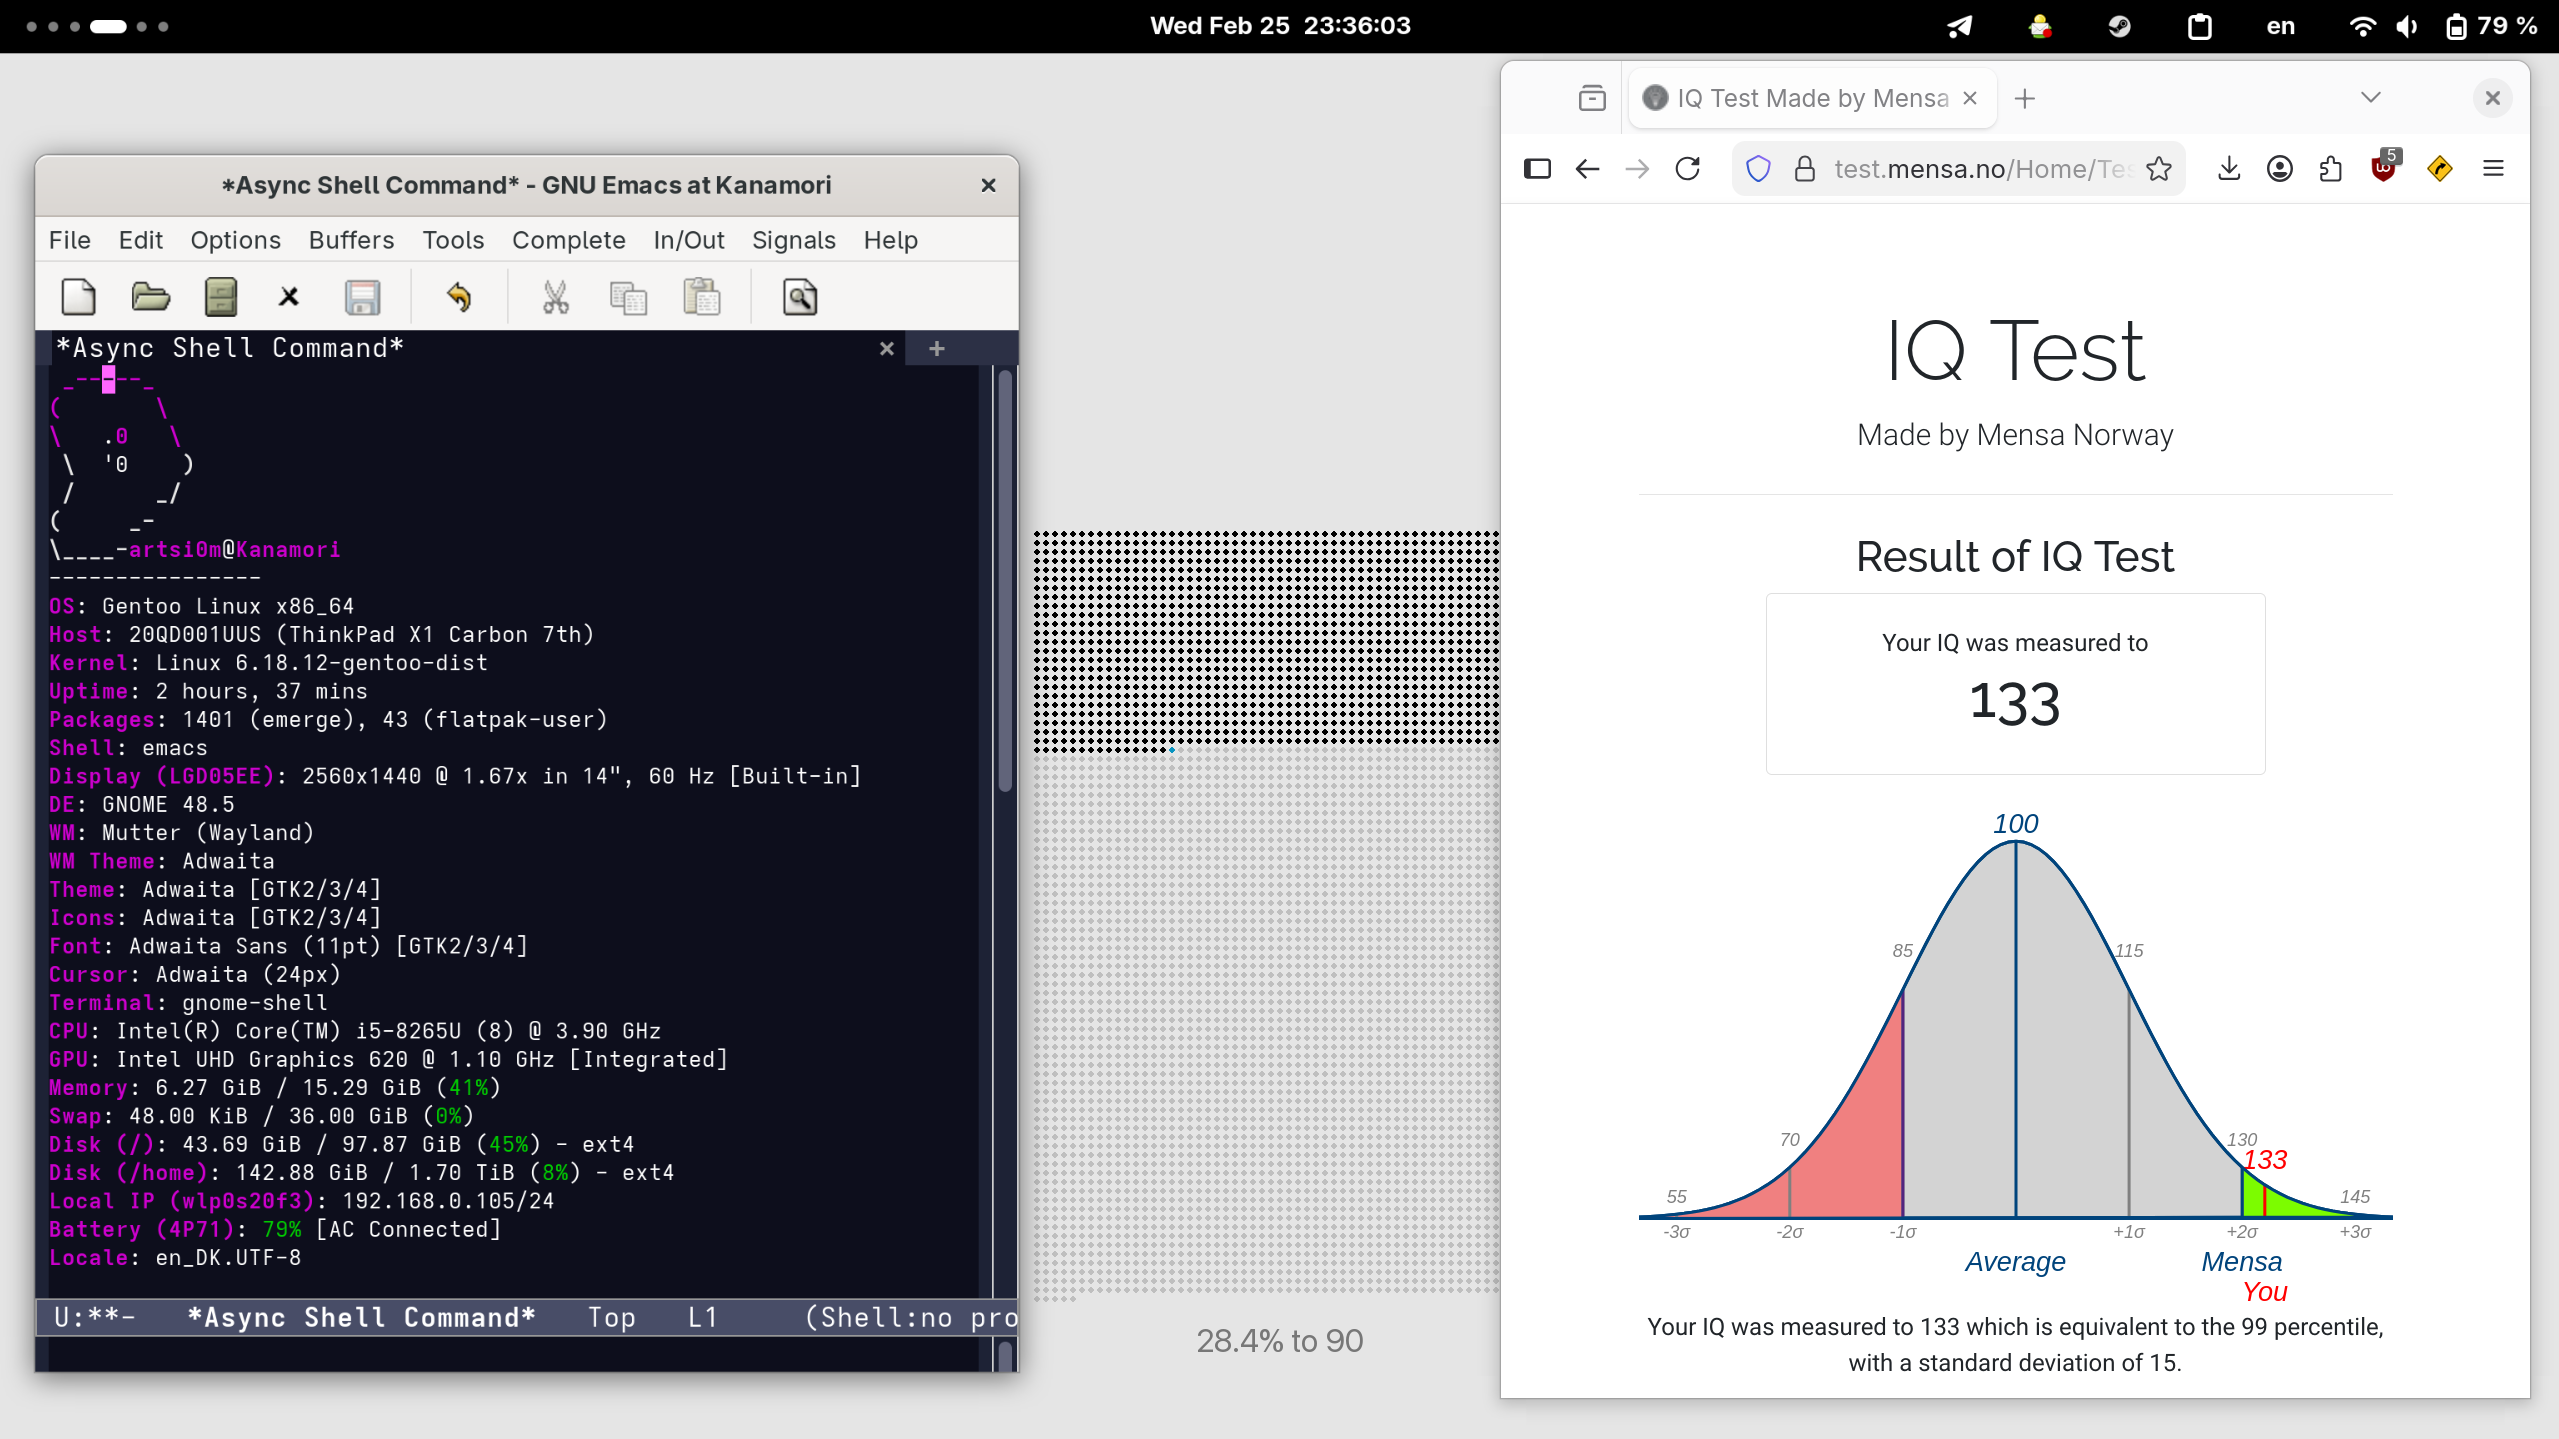Bookmark this page with the star icon
Screen dimensions: 2559x1439
coord(2158,169)
